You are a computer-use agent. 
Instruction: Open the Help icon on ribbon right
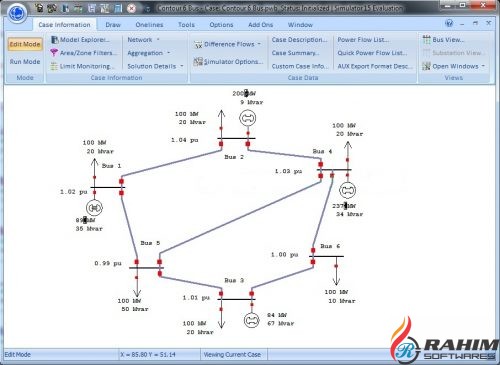pyautogui.click(x=449, y=23)
